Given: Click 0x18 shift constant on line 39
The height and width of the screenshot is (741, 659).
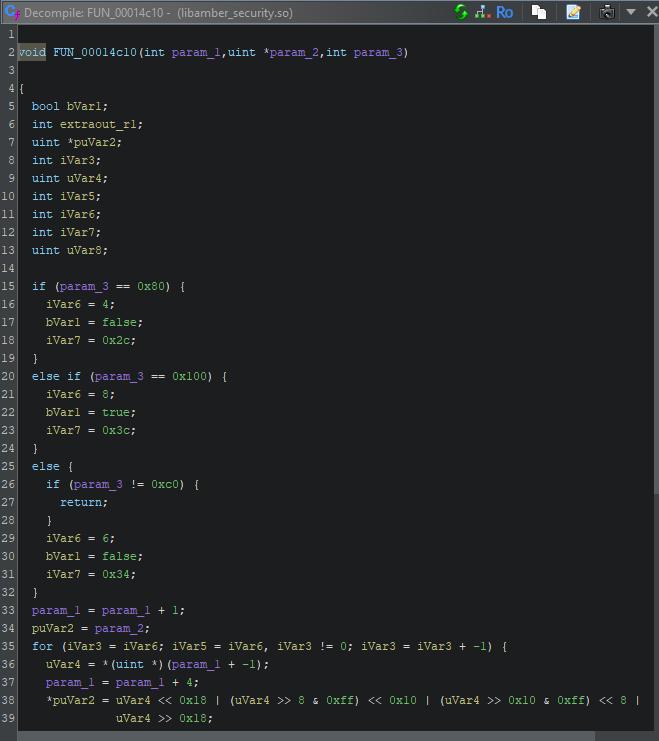Looking at the screenshot, I should (x=193, y=718).
